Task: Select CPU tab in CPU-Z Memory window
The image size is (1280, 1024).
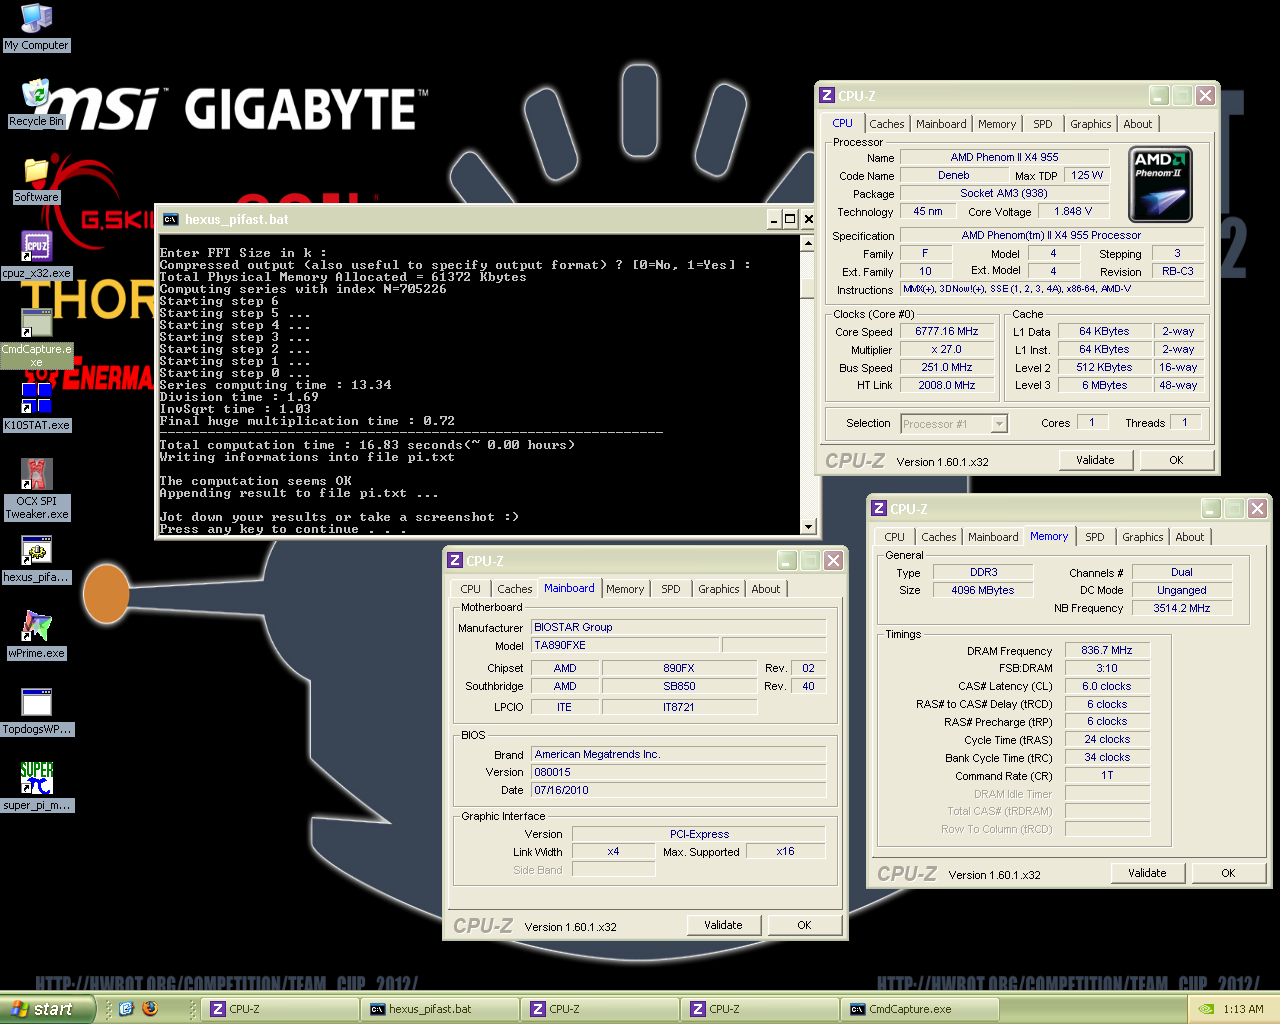Action: (894, 537)
